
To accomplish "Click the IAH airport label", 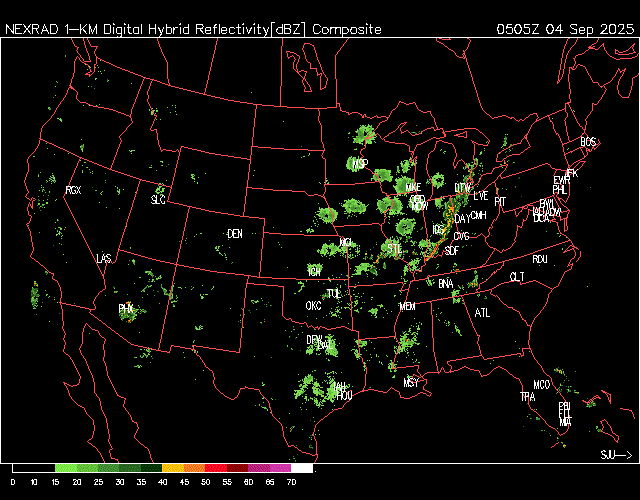I will (x=340, y=387).
